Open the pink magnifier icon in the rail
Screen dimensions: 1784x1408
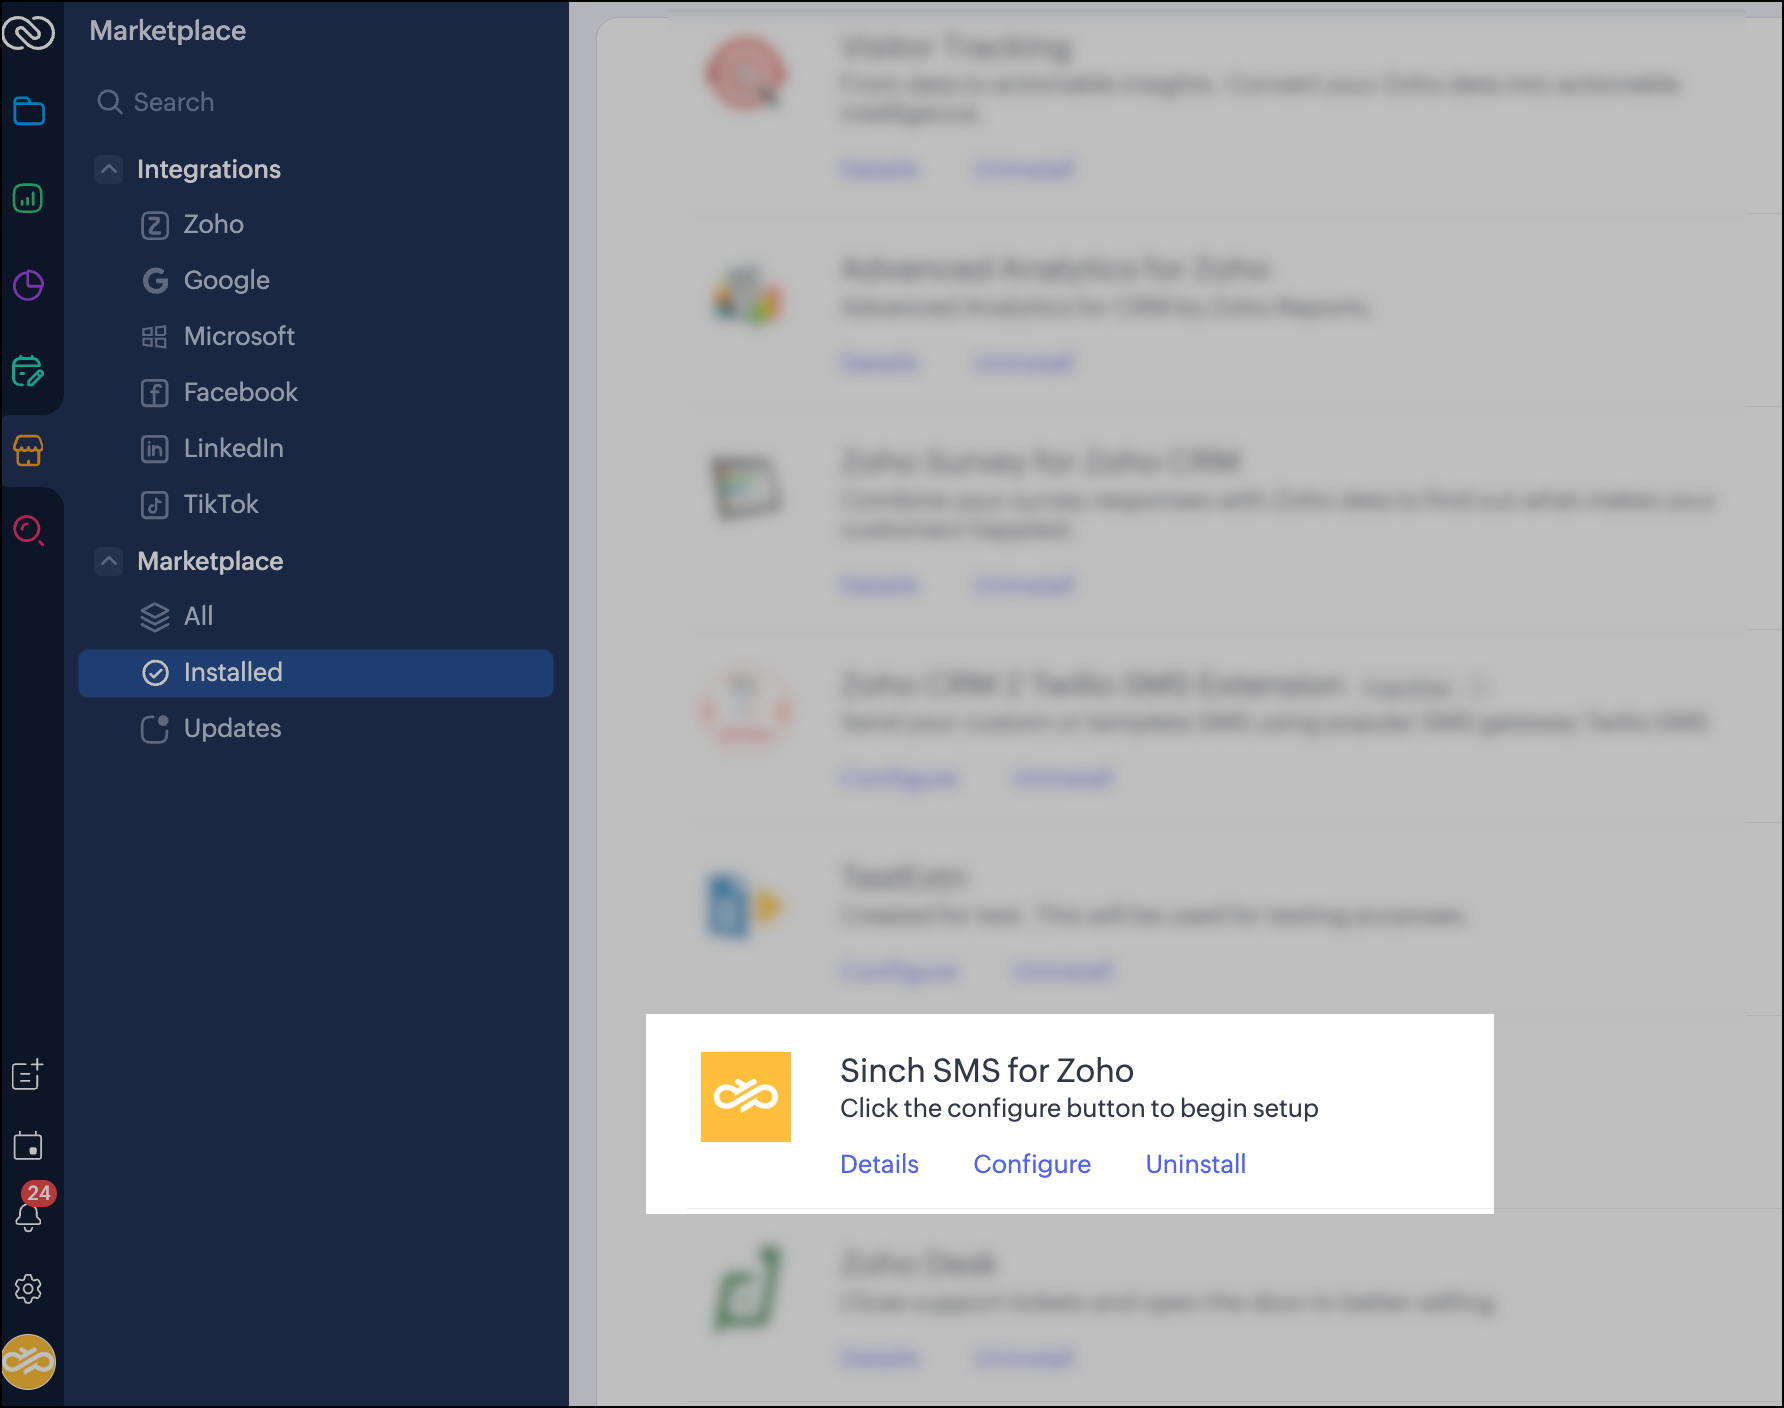[28, 530]
